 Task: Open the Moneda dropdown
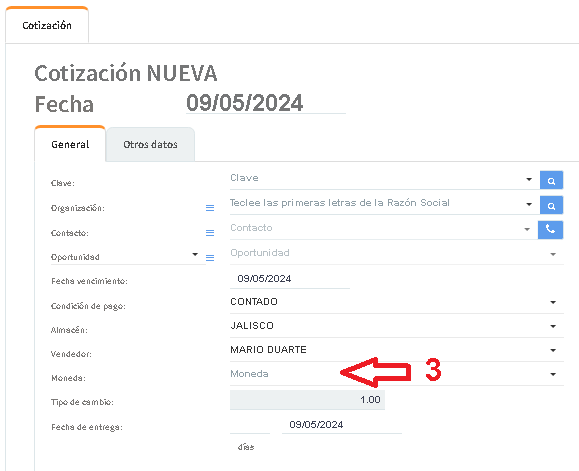pyautogui.click(x=397, y=374)
